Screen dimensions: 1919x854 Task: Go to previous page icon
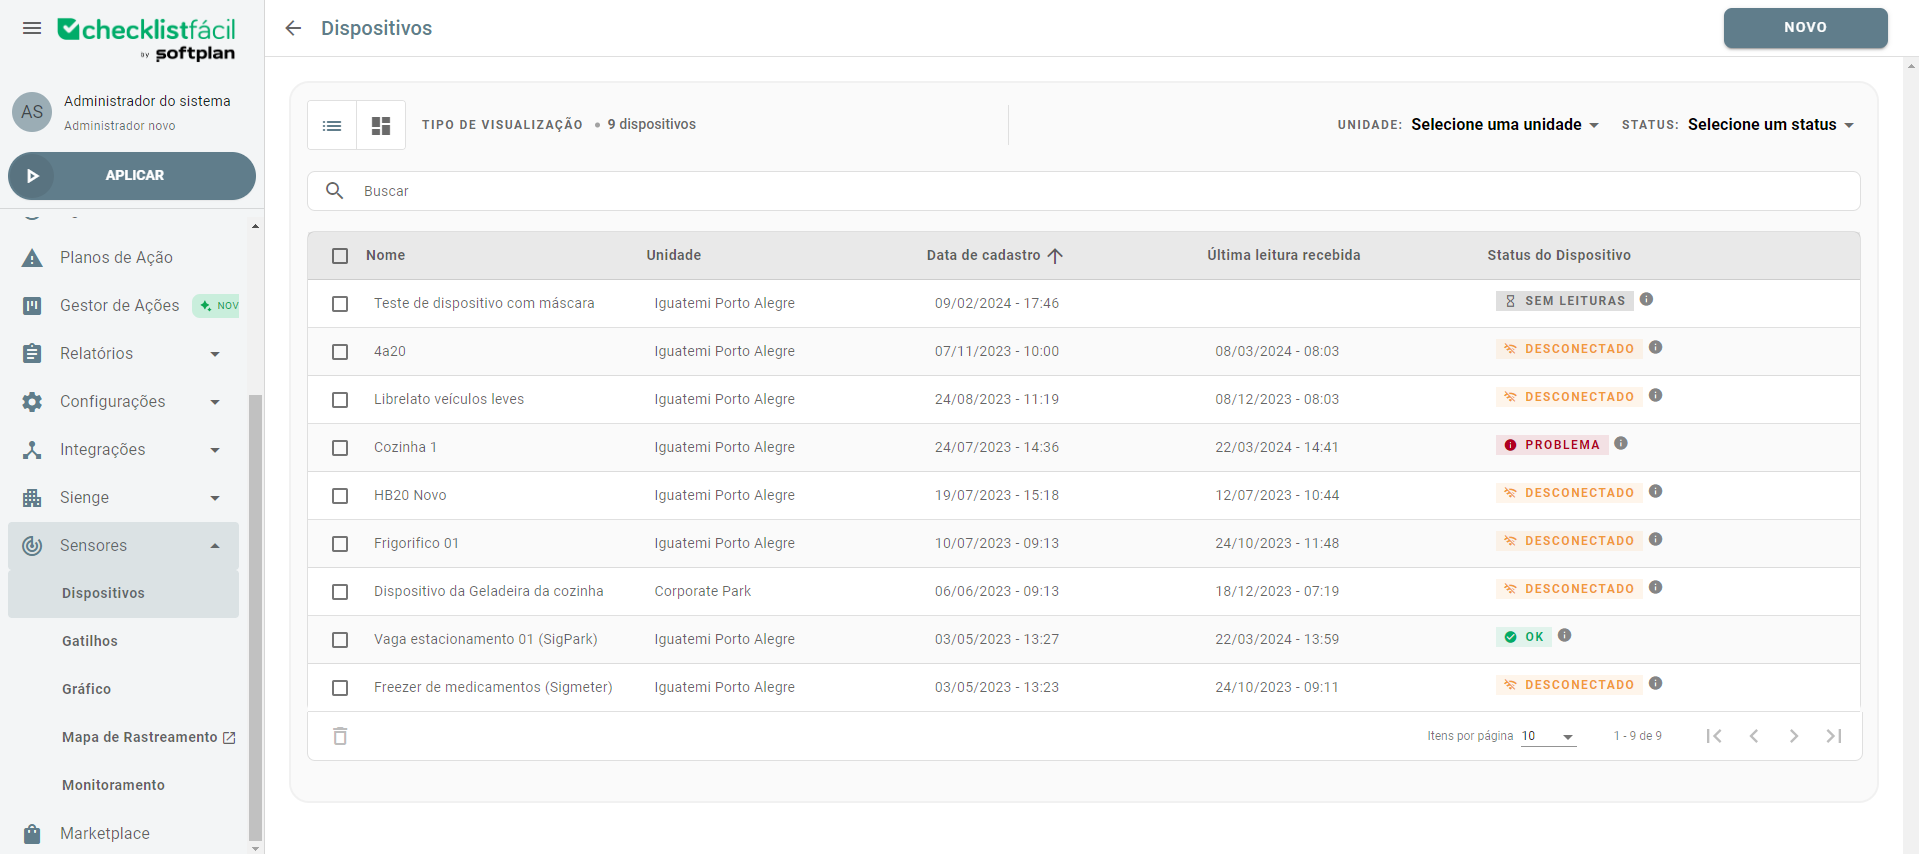click(1754, 736)
